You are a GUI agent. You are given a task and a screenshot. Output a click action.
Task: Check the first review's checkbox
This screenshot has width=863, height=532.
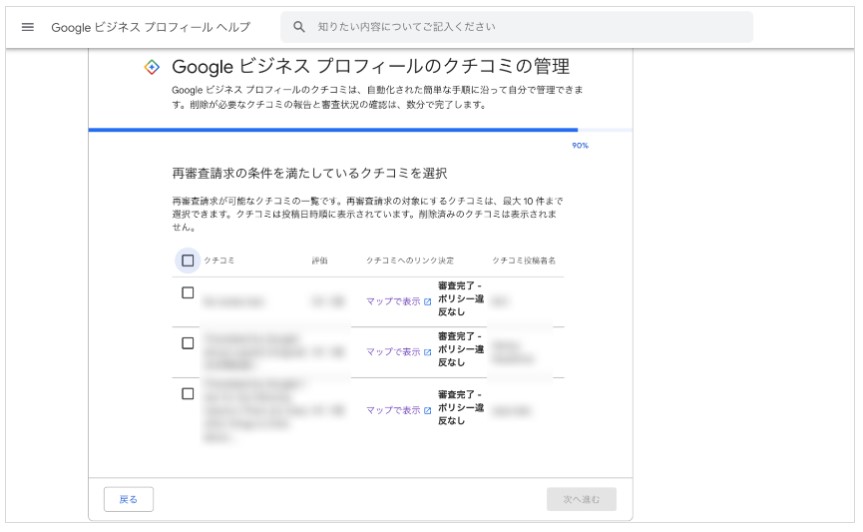[x=188, y=293]
